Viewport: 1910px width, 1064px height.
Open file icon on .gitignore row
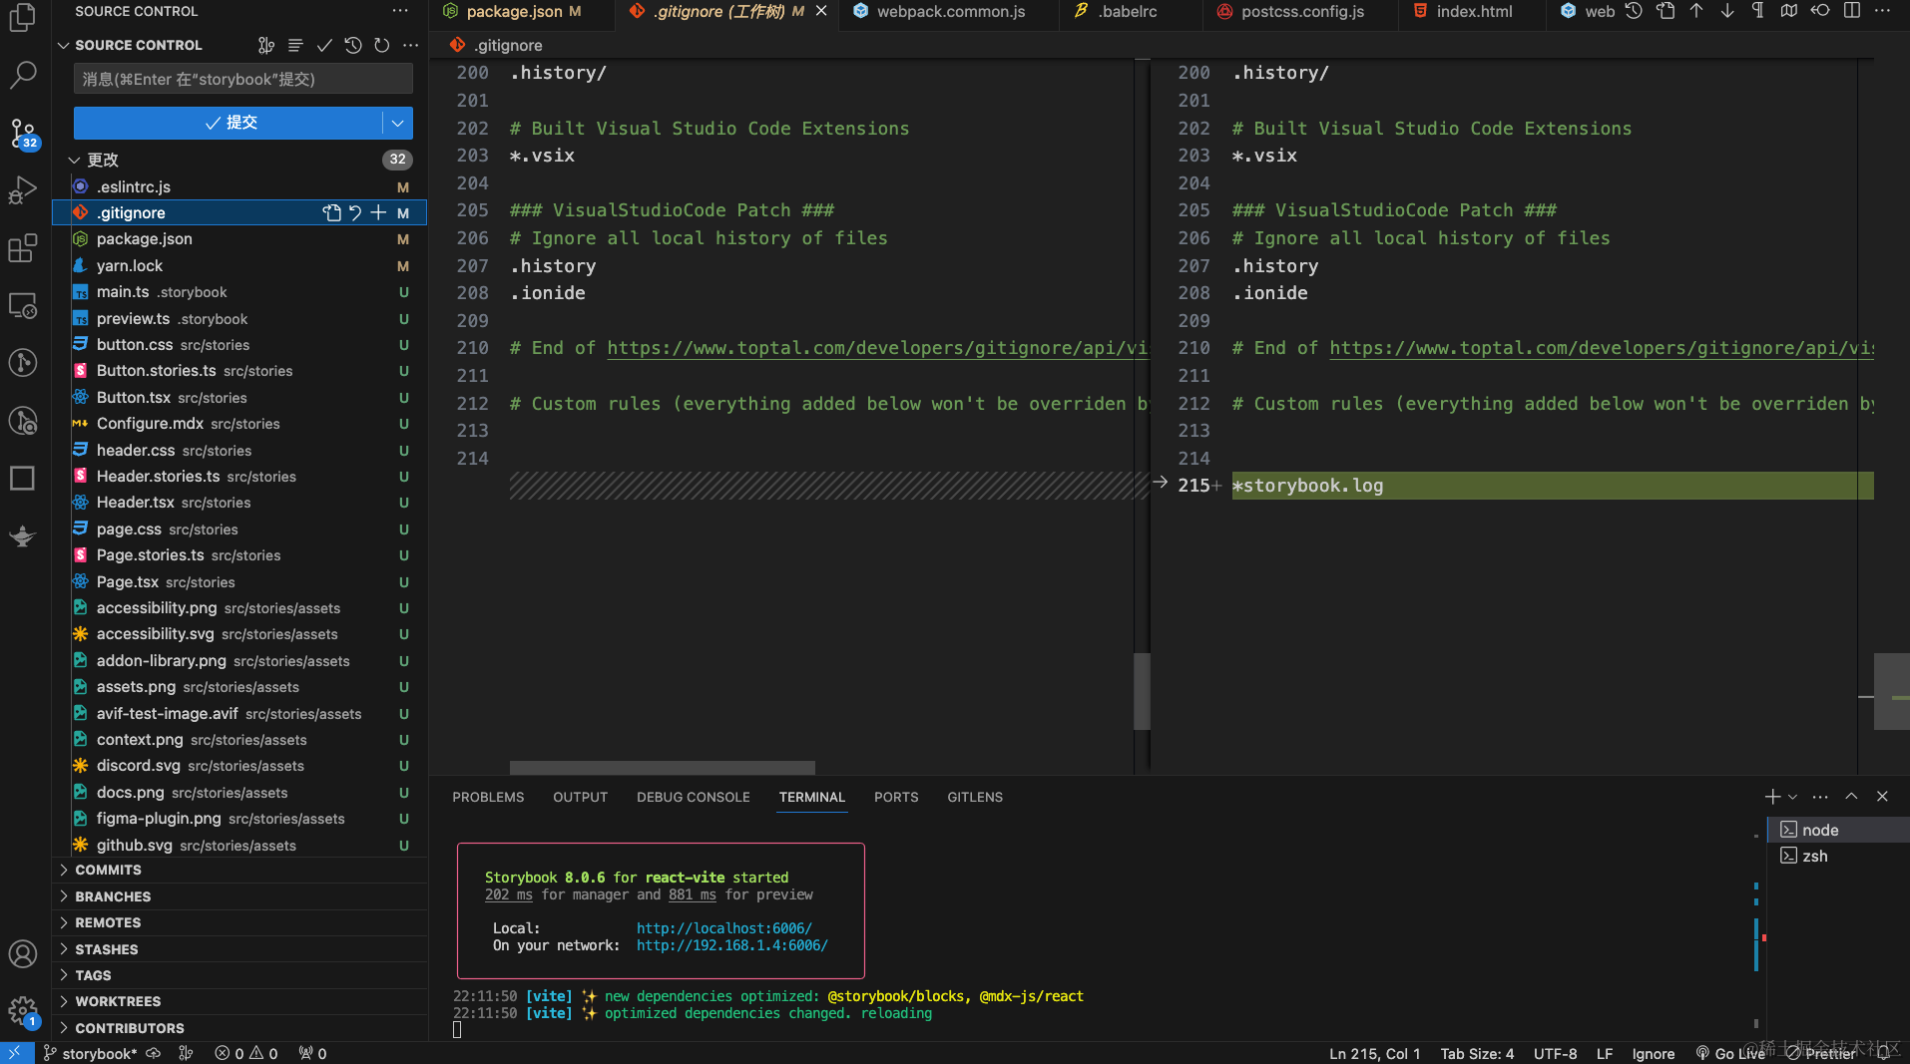tap(331, 212)
